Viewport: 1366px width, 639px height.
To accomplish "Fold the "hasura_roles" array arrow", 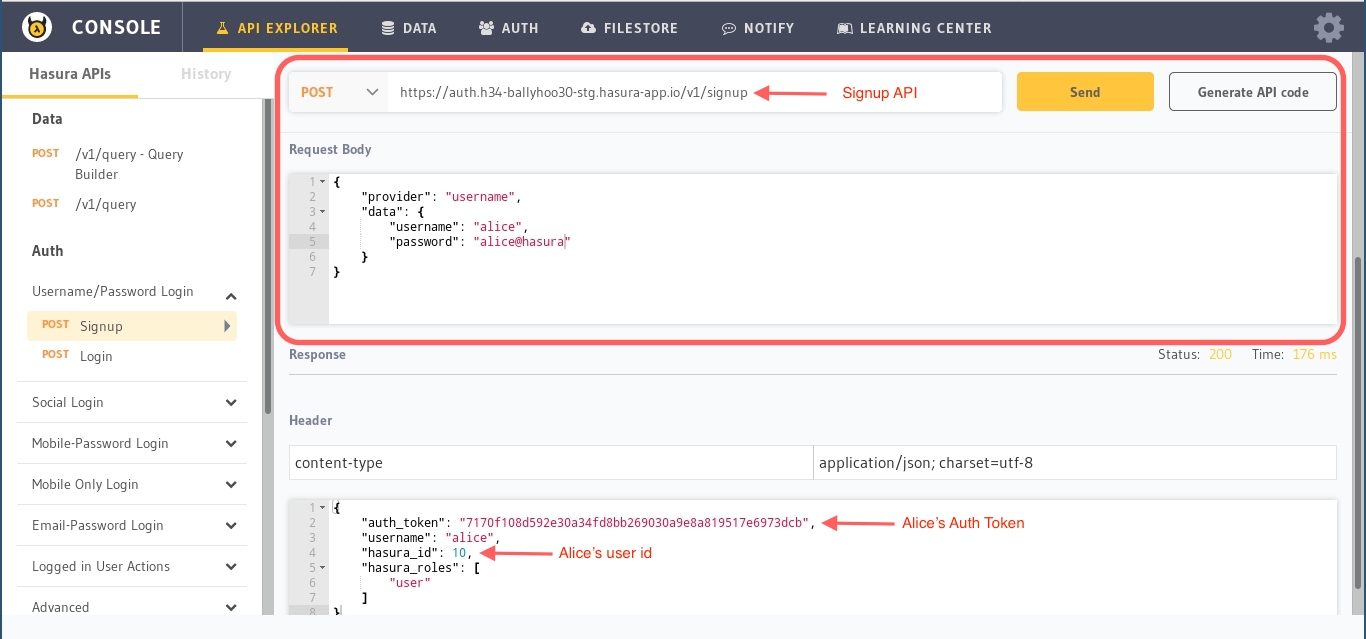I will pos(323,568).
